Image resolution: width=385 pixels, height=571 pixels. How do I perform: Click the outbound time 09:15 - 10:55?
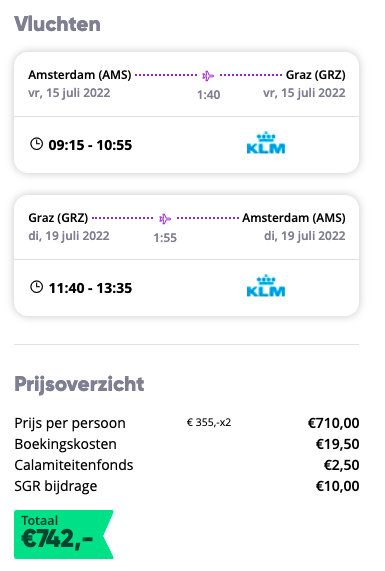coord(90,145)
